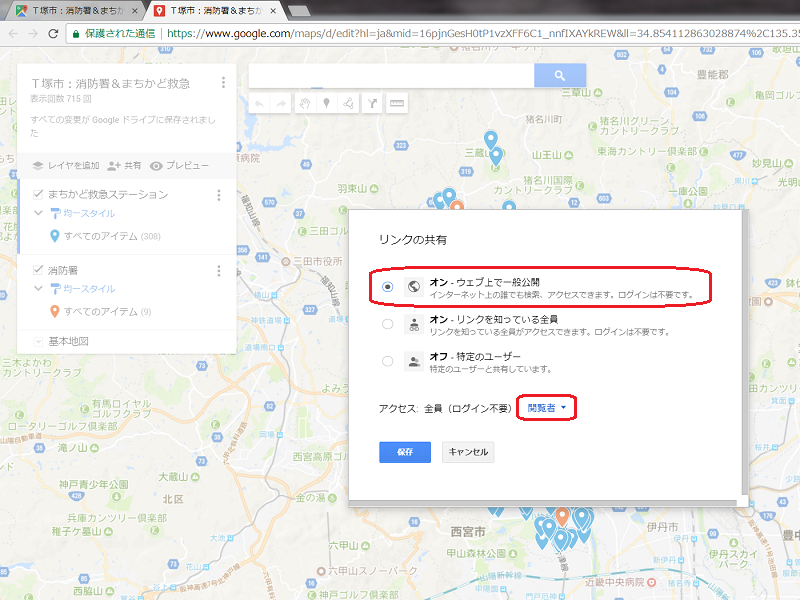
Task: Click the map title T塚市:消防署&まちかど救急
Action: click(110, 83)
